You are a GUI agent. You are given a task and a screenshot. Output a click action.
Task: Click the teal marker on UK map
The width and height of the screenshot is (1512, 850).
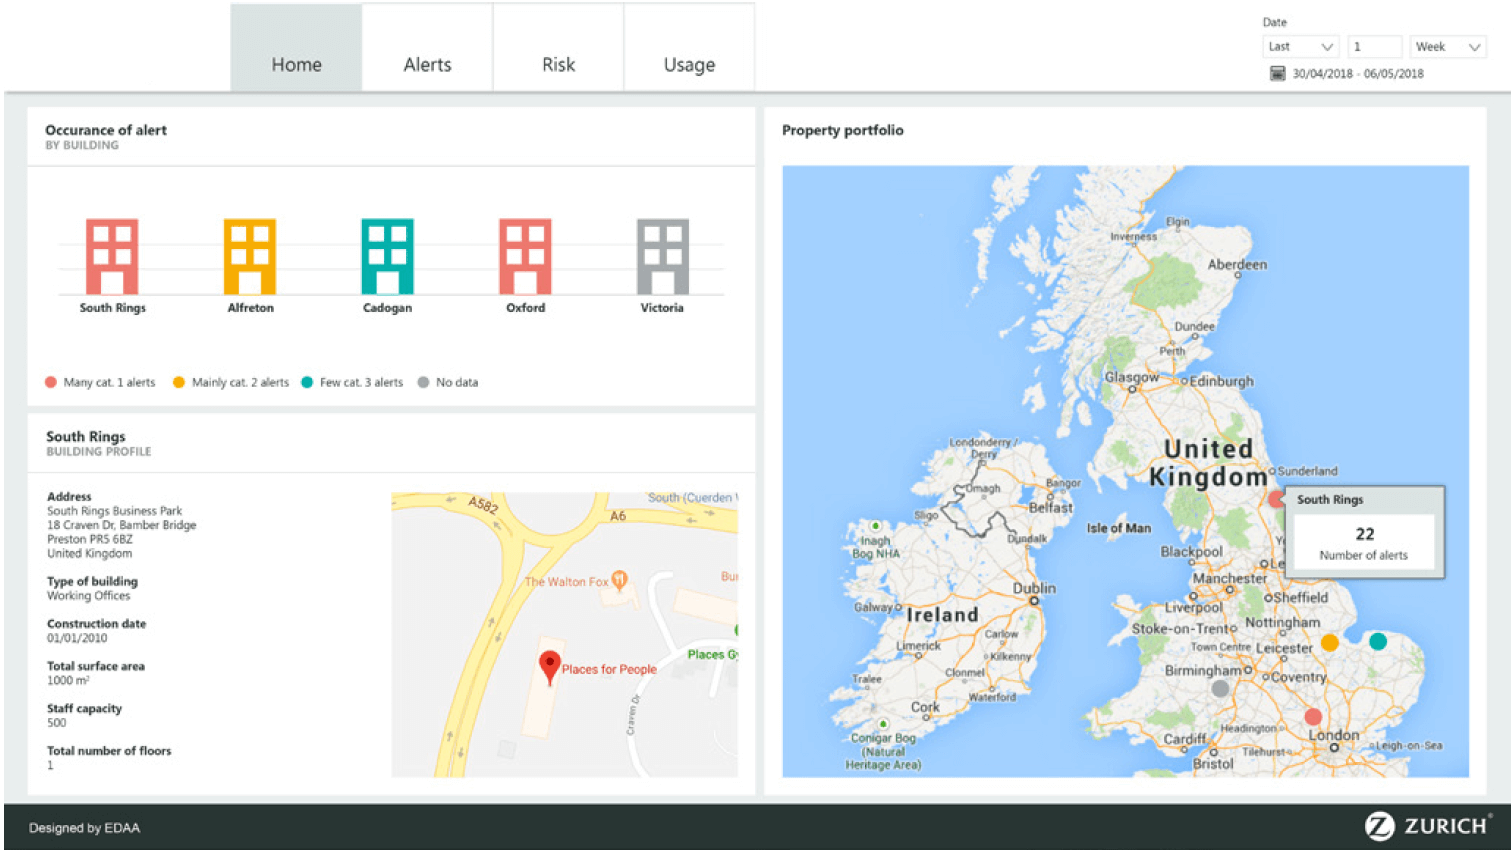(1378, 641)
